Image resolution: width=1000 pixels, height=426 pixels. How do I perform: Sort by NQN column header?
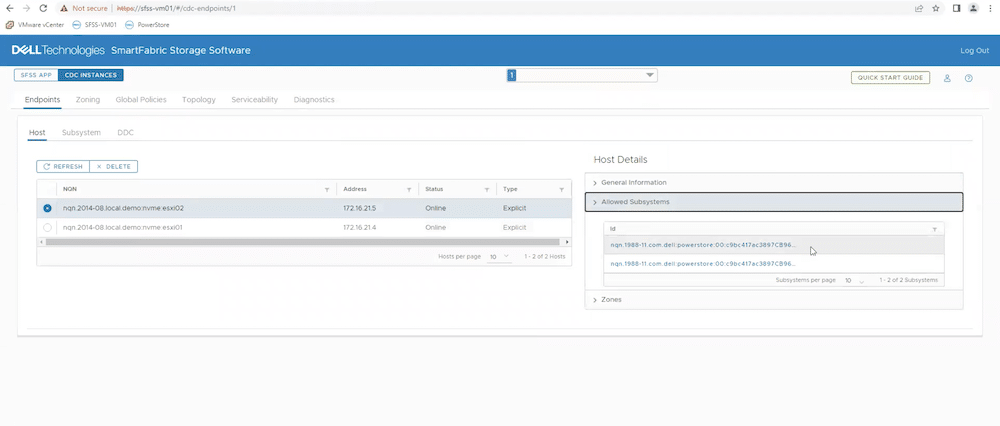pos(70,189)
